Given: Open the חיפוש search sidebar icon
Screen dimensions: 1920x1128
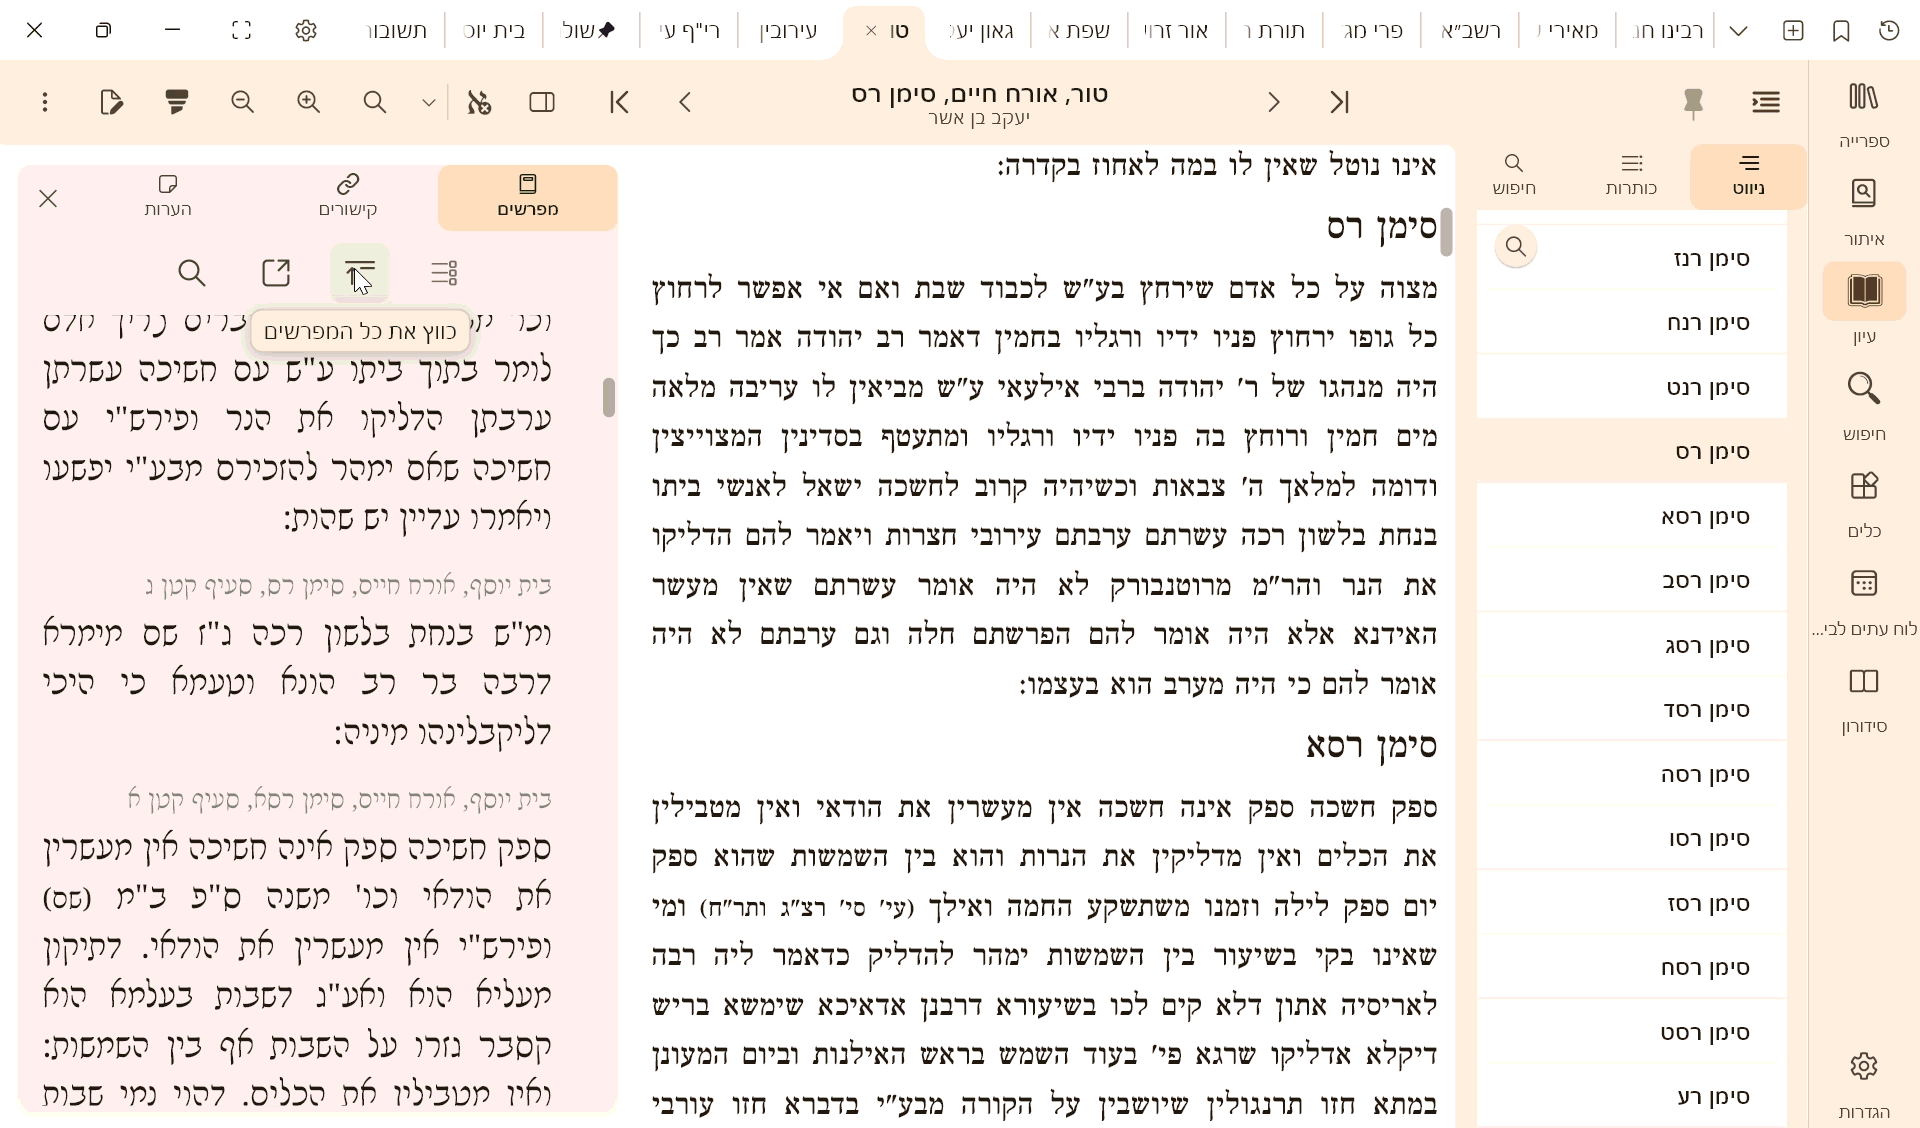Looking at the screenshot, I should pos(1864,405).
